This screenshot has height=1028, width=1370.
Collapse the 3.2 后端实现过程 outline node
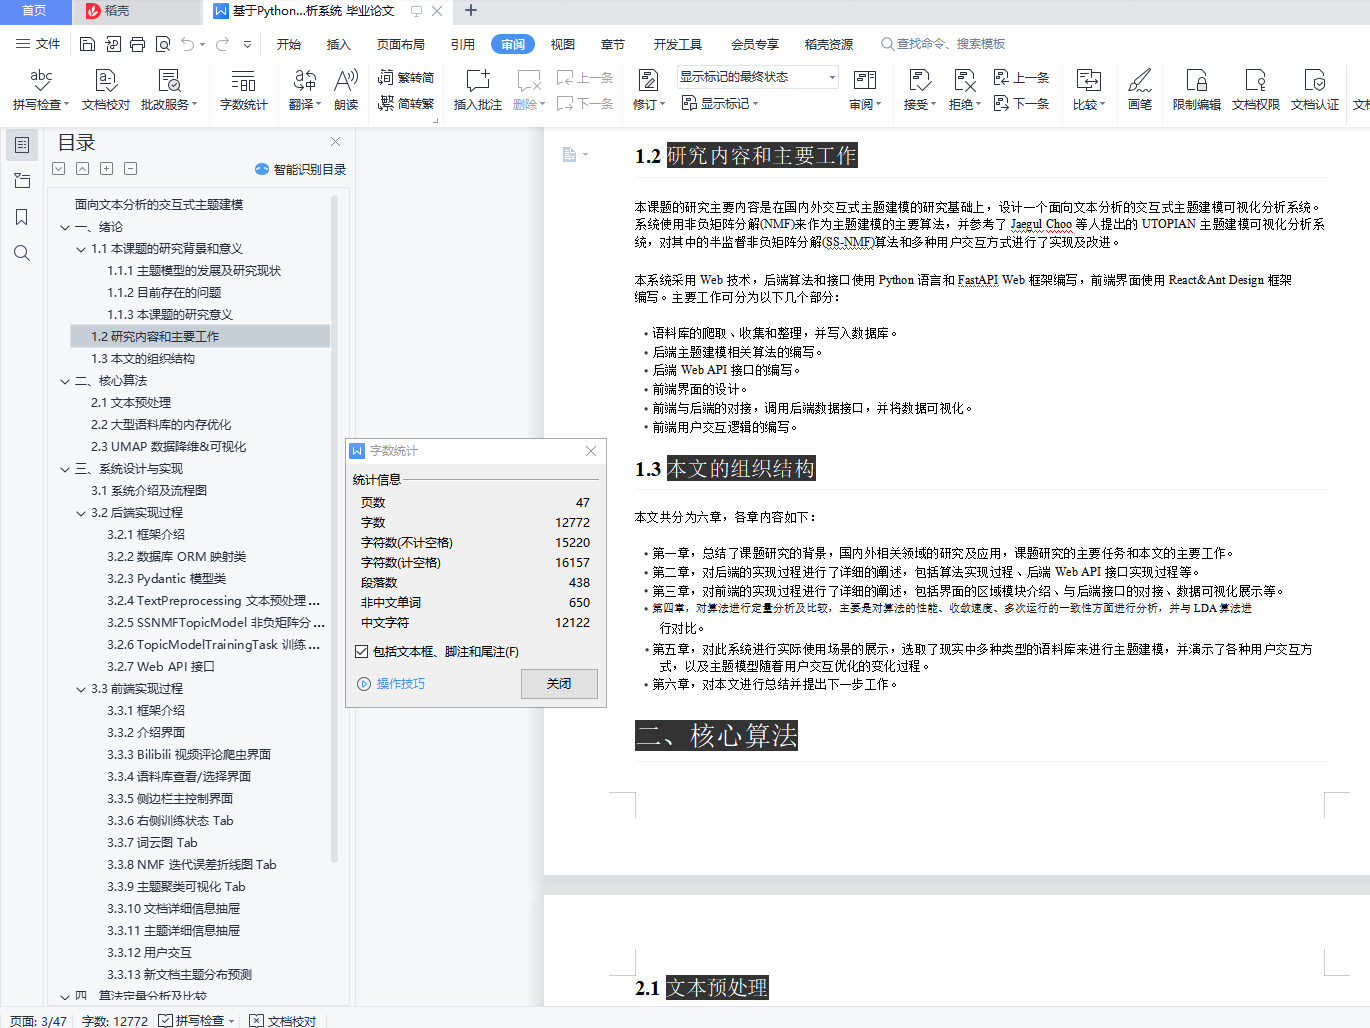click(x=81, y=513)
